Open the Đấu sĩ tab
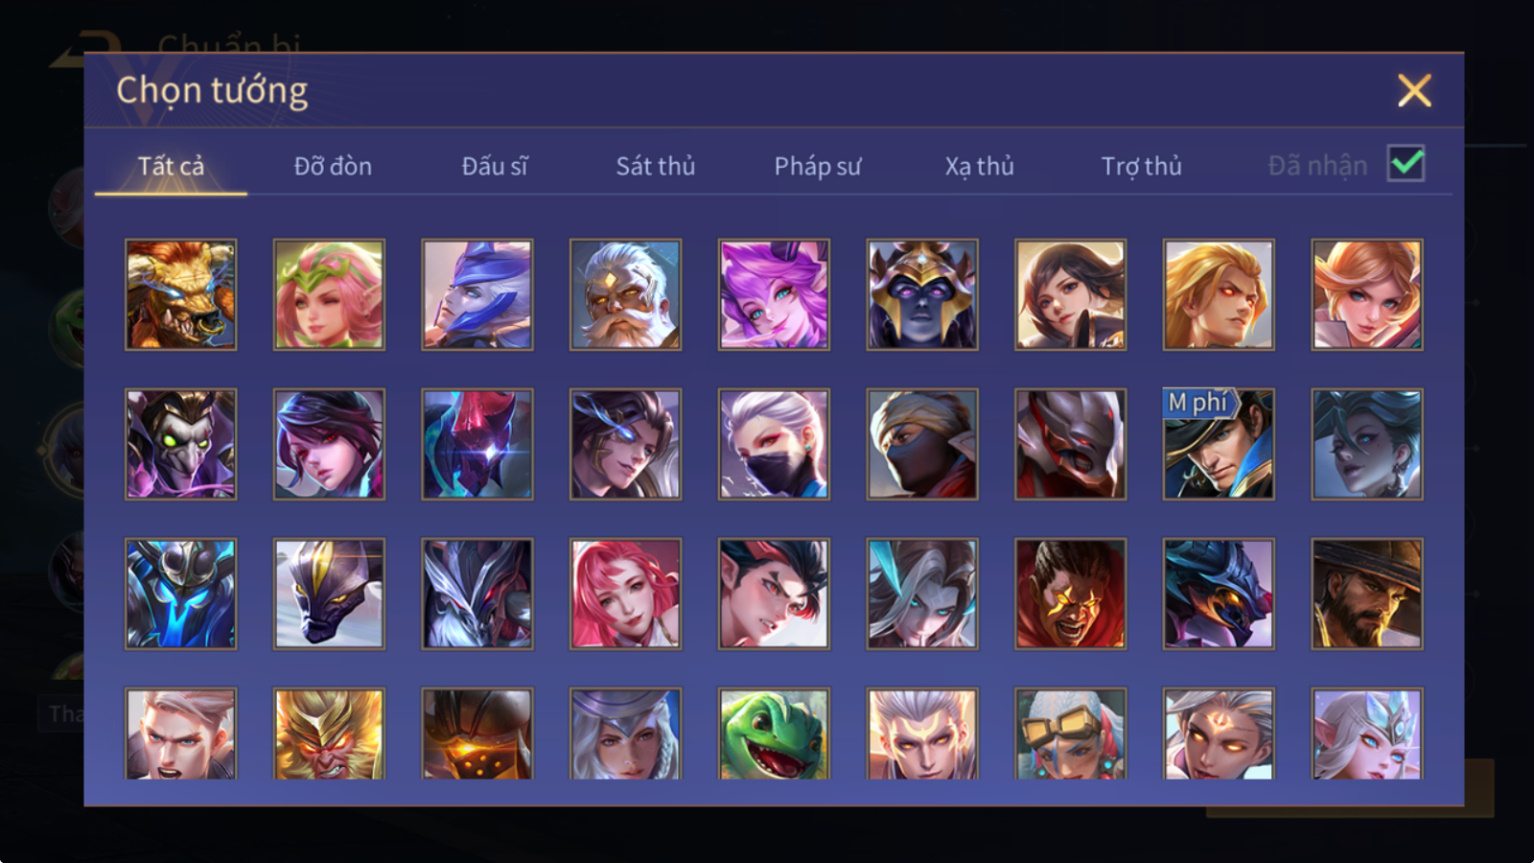Screen dimensions: 1534x863 coord(495,166)
